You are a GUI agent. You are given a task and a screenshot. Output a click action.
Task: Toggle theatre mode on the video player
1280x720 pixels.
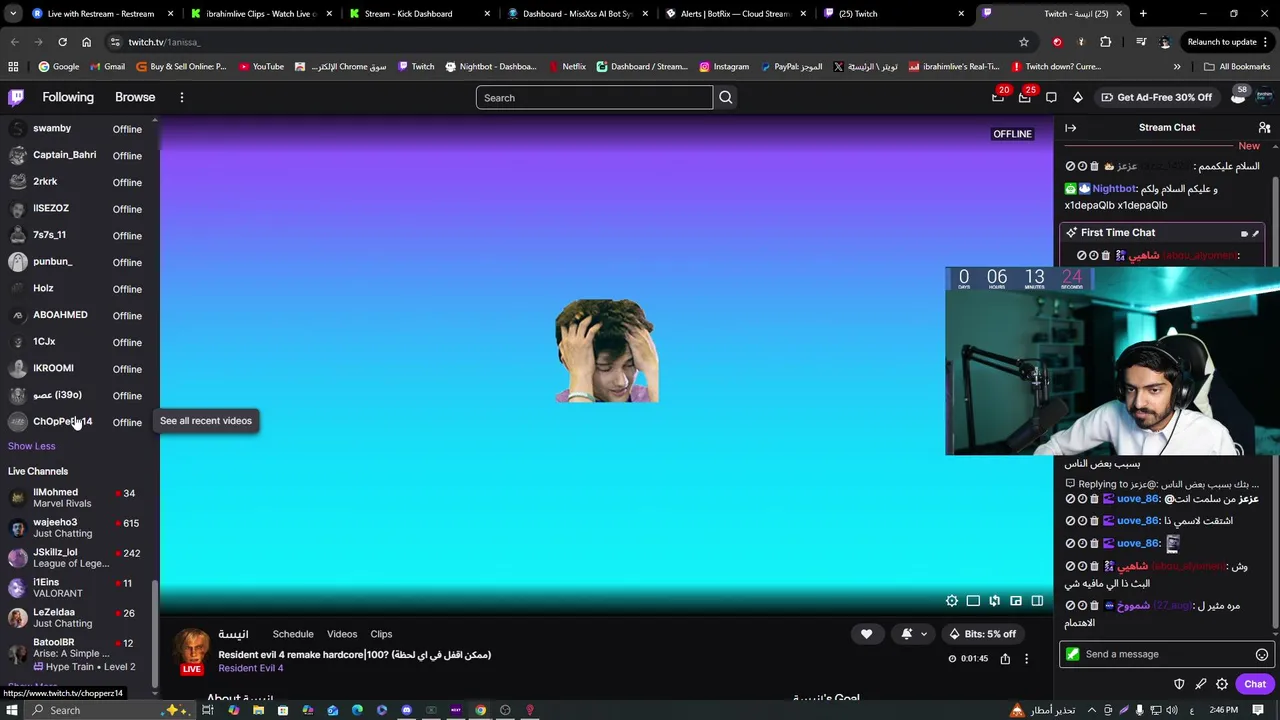tap(973, 601)
